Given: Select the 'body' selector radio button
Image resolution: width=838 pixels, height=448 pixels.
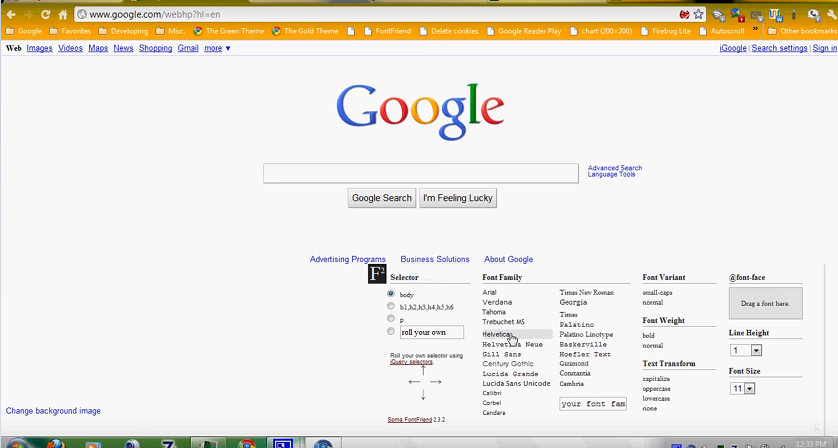Looking at the screenshot, I should (391, 293).
